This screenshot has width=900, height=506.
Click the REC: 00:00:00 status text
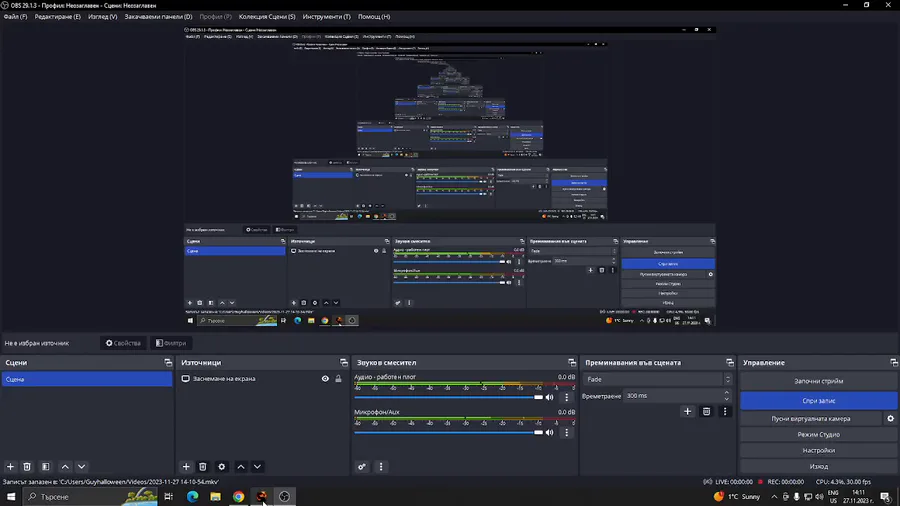click(x=786, y=482)
